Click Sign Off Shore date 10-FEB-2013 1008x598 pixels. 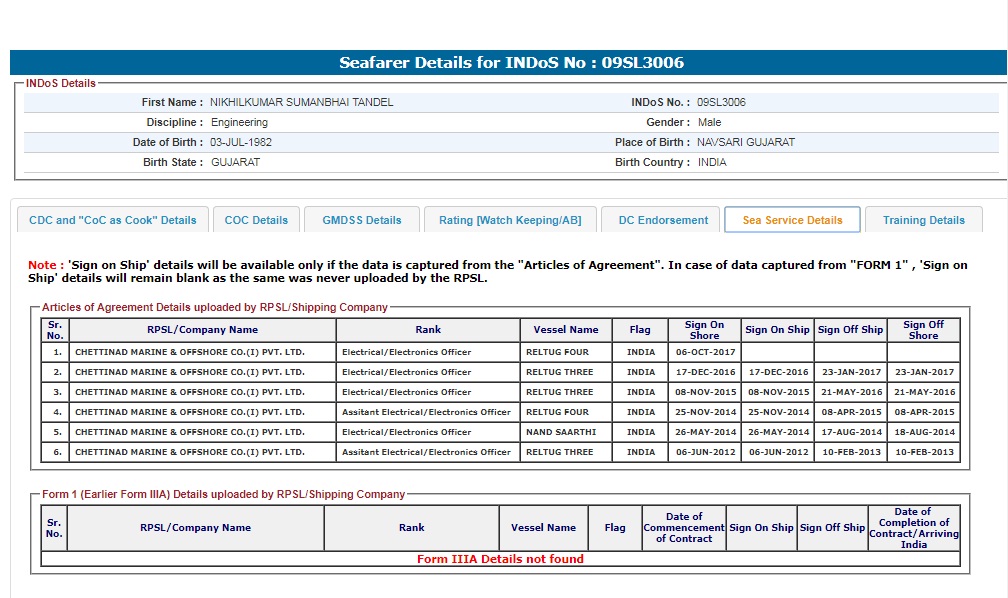click(922, 452)
